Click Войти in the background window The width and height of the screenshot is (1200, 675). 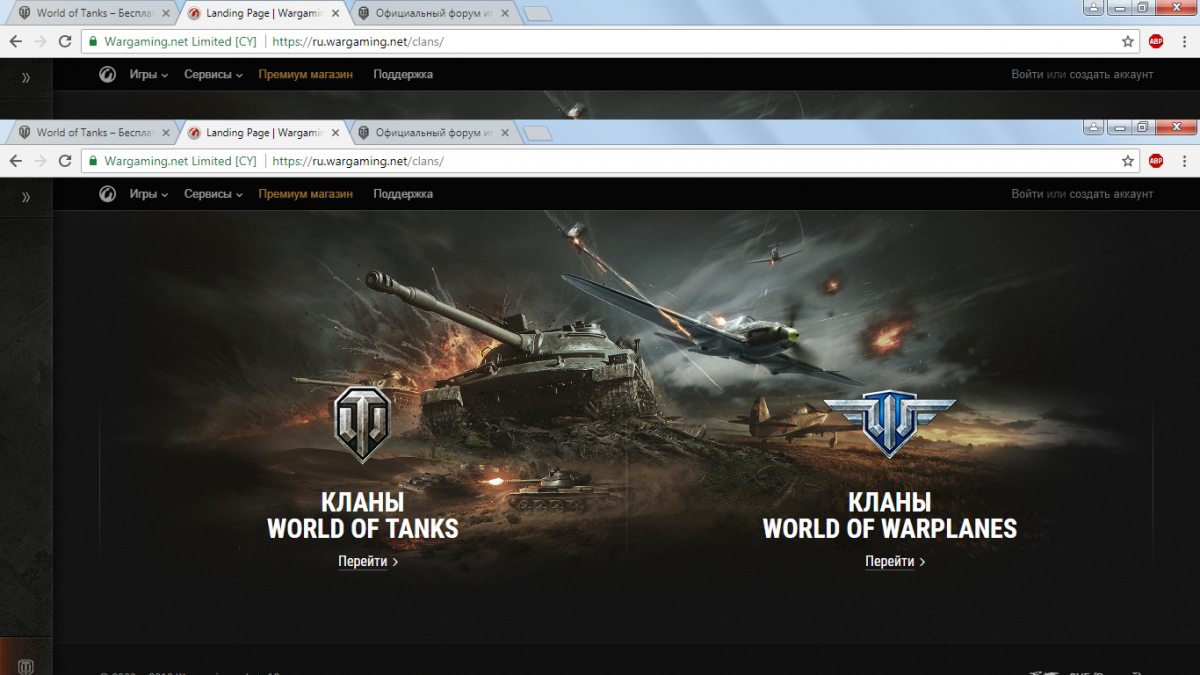(1027, 74)
